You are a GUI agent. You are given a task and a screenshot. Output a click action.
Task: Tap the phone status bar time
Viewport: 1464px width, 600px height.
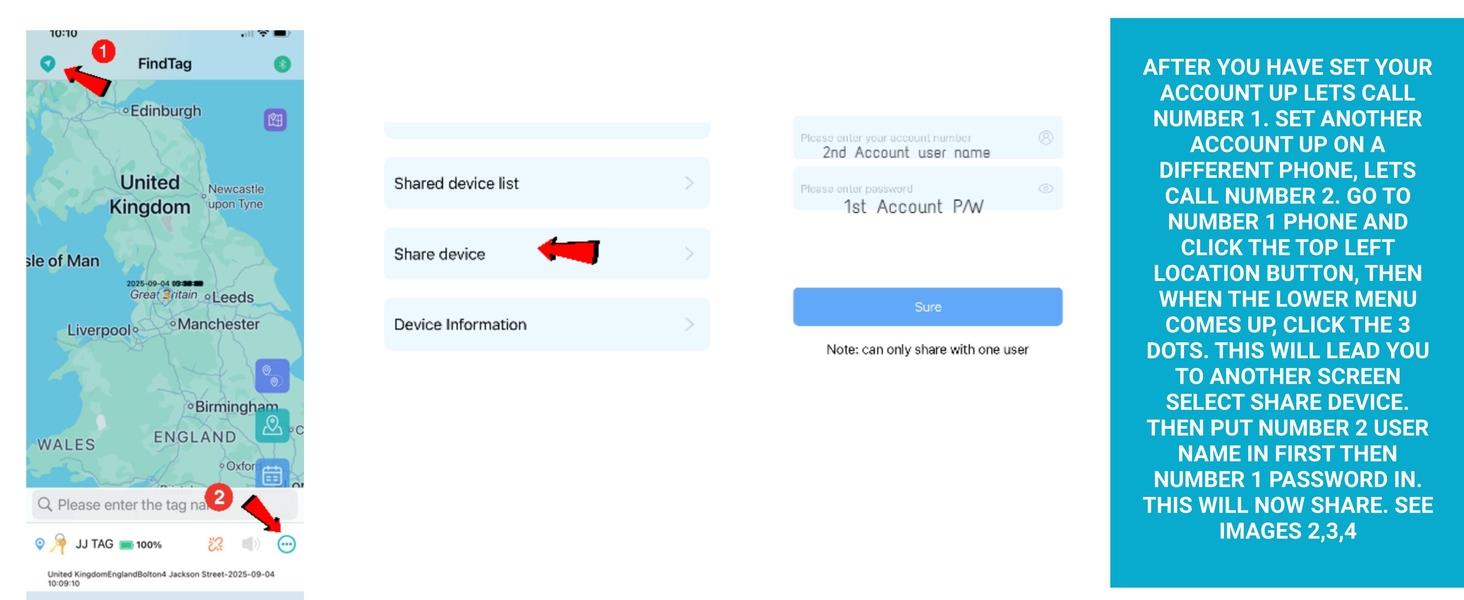(63, 33)
